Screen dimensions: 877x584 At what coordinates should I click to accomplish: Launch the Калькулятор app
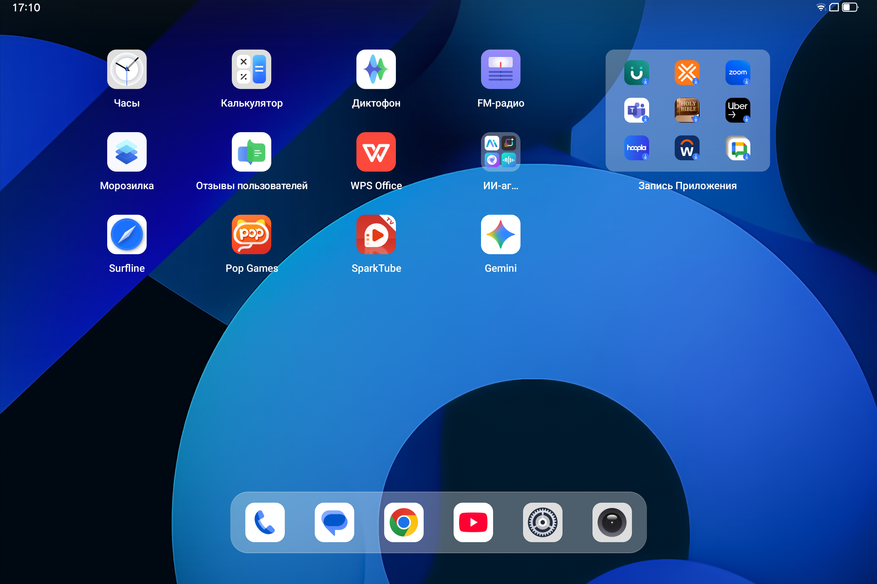[252, 69]
